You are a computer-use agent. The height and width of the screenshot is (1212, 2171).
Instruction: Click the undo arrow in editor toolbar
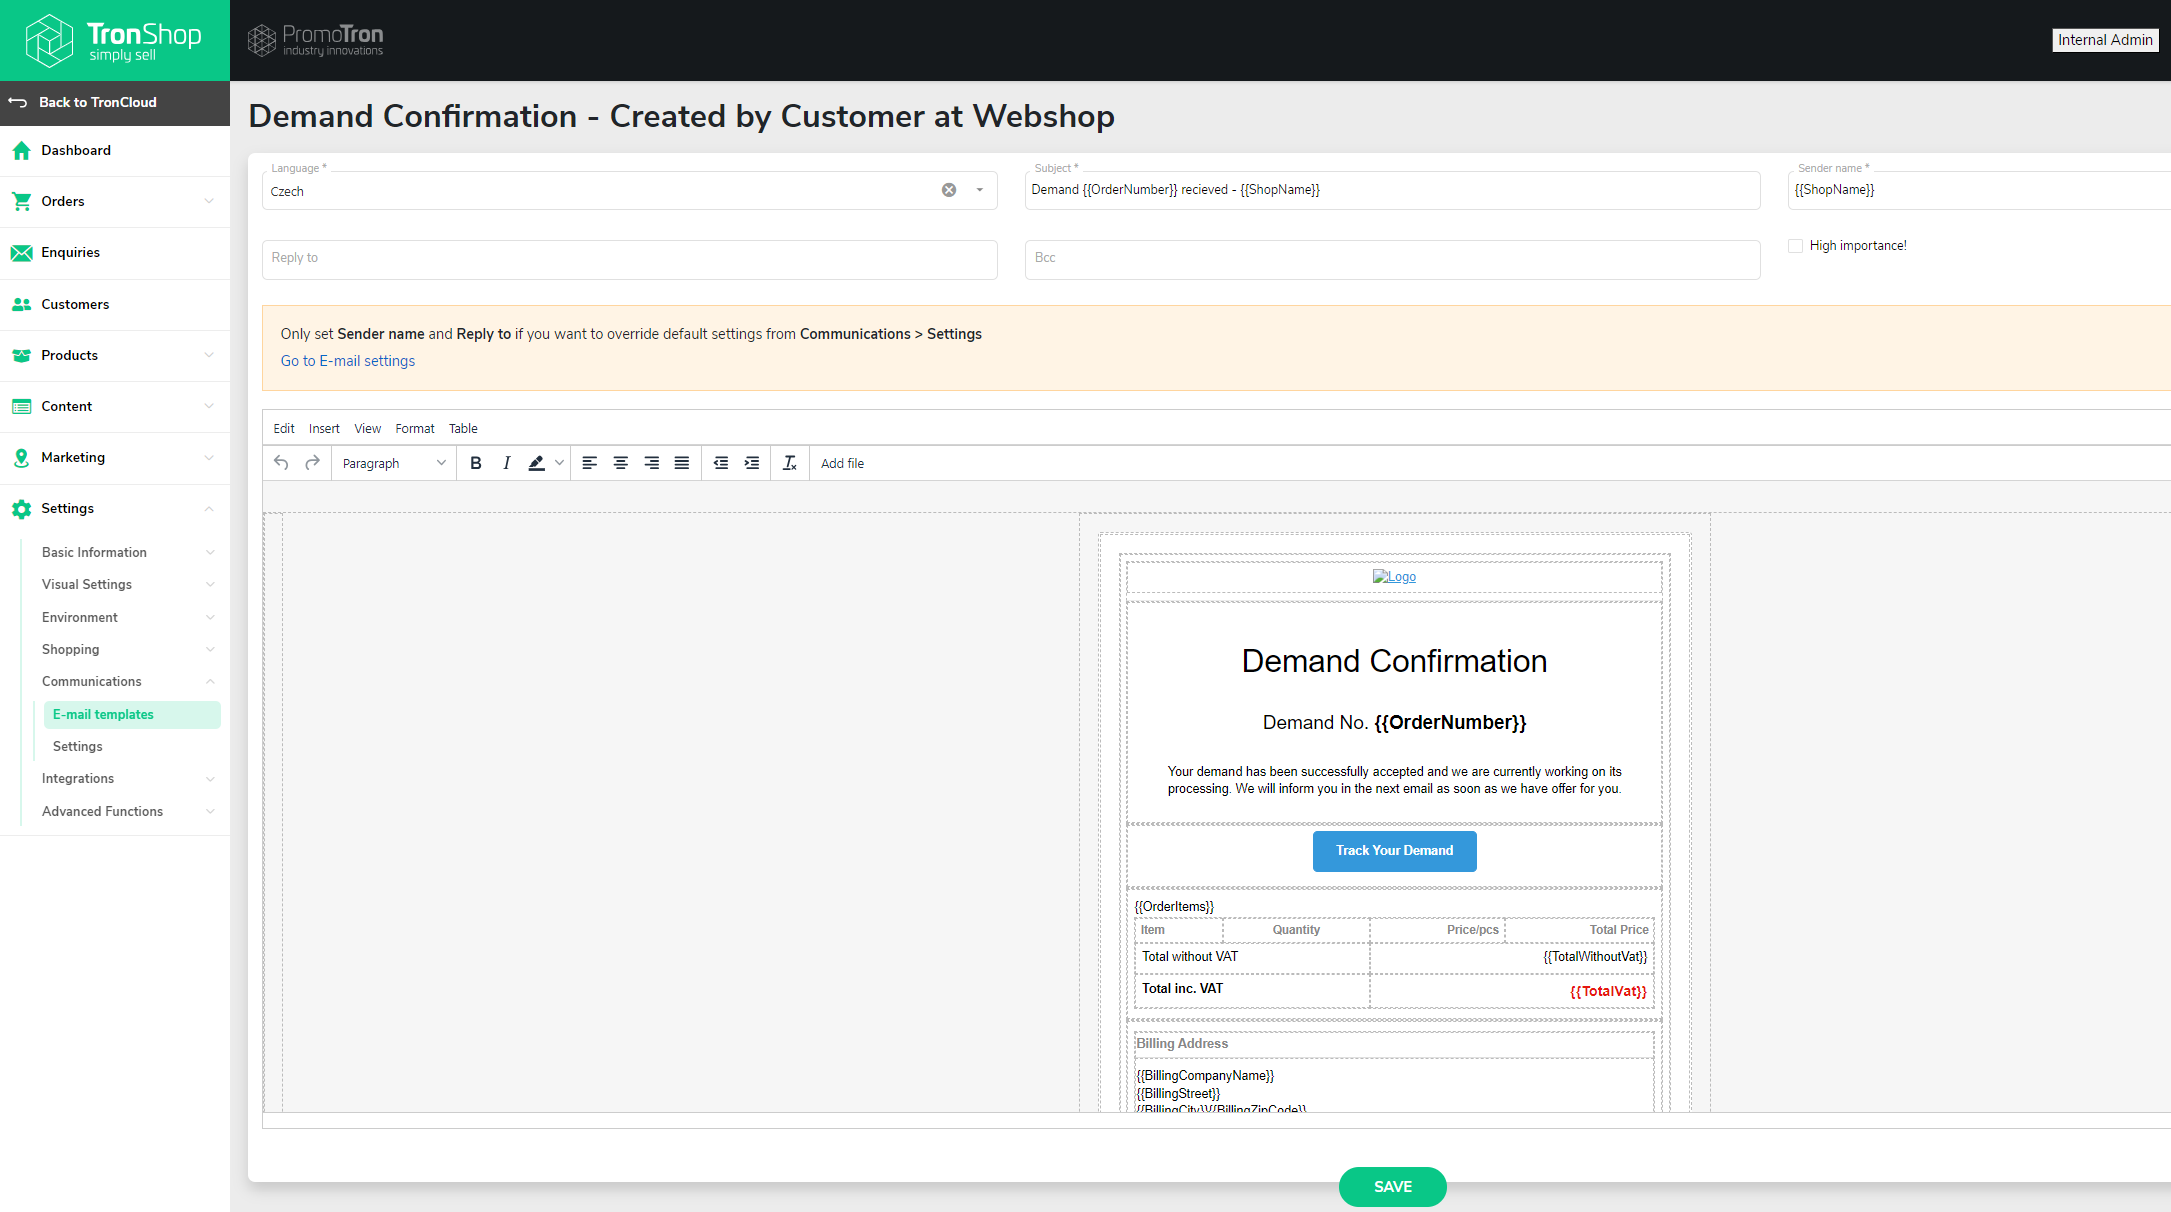[281, 463]
